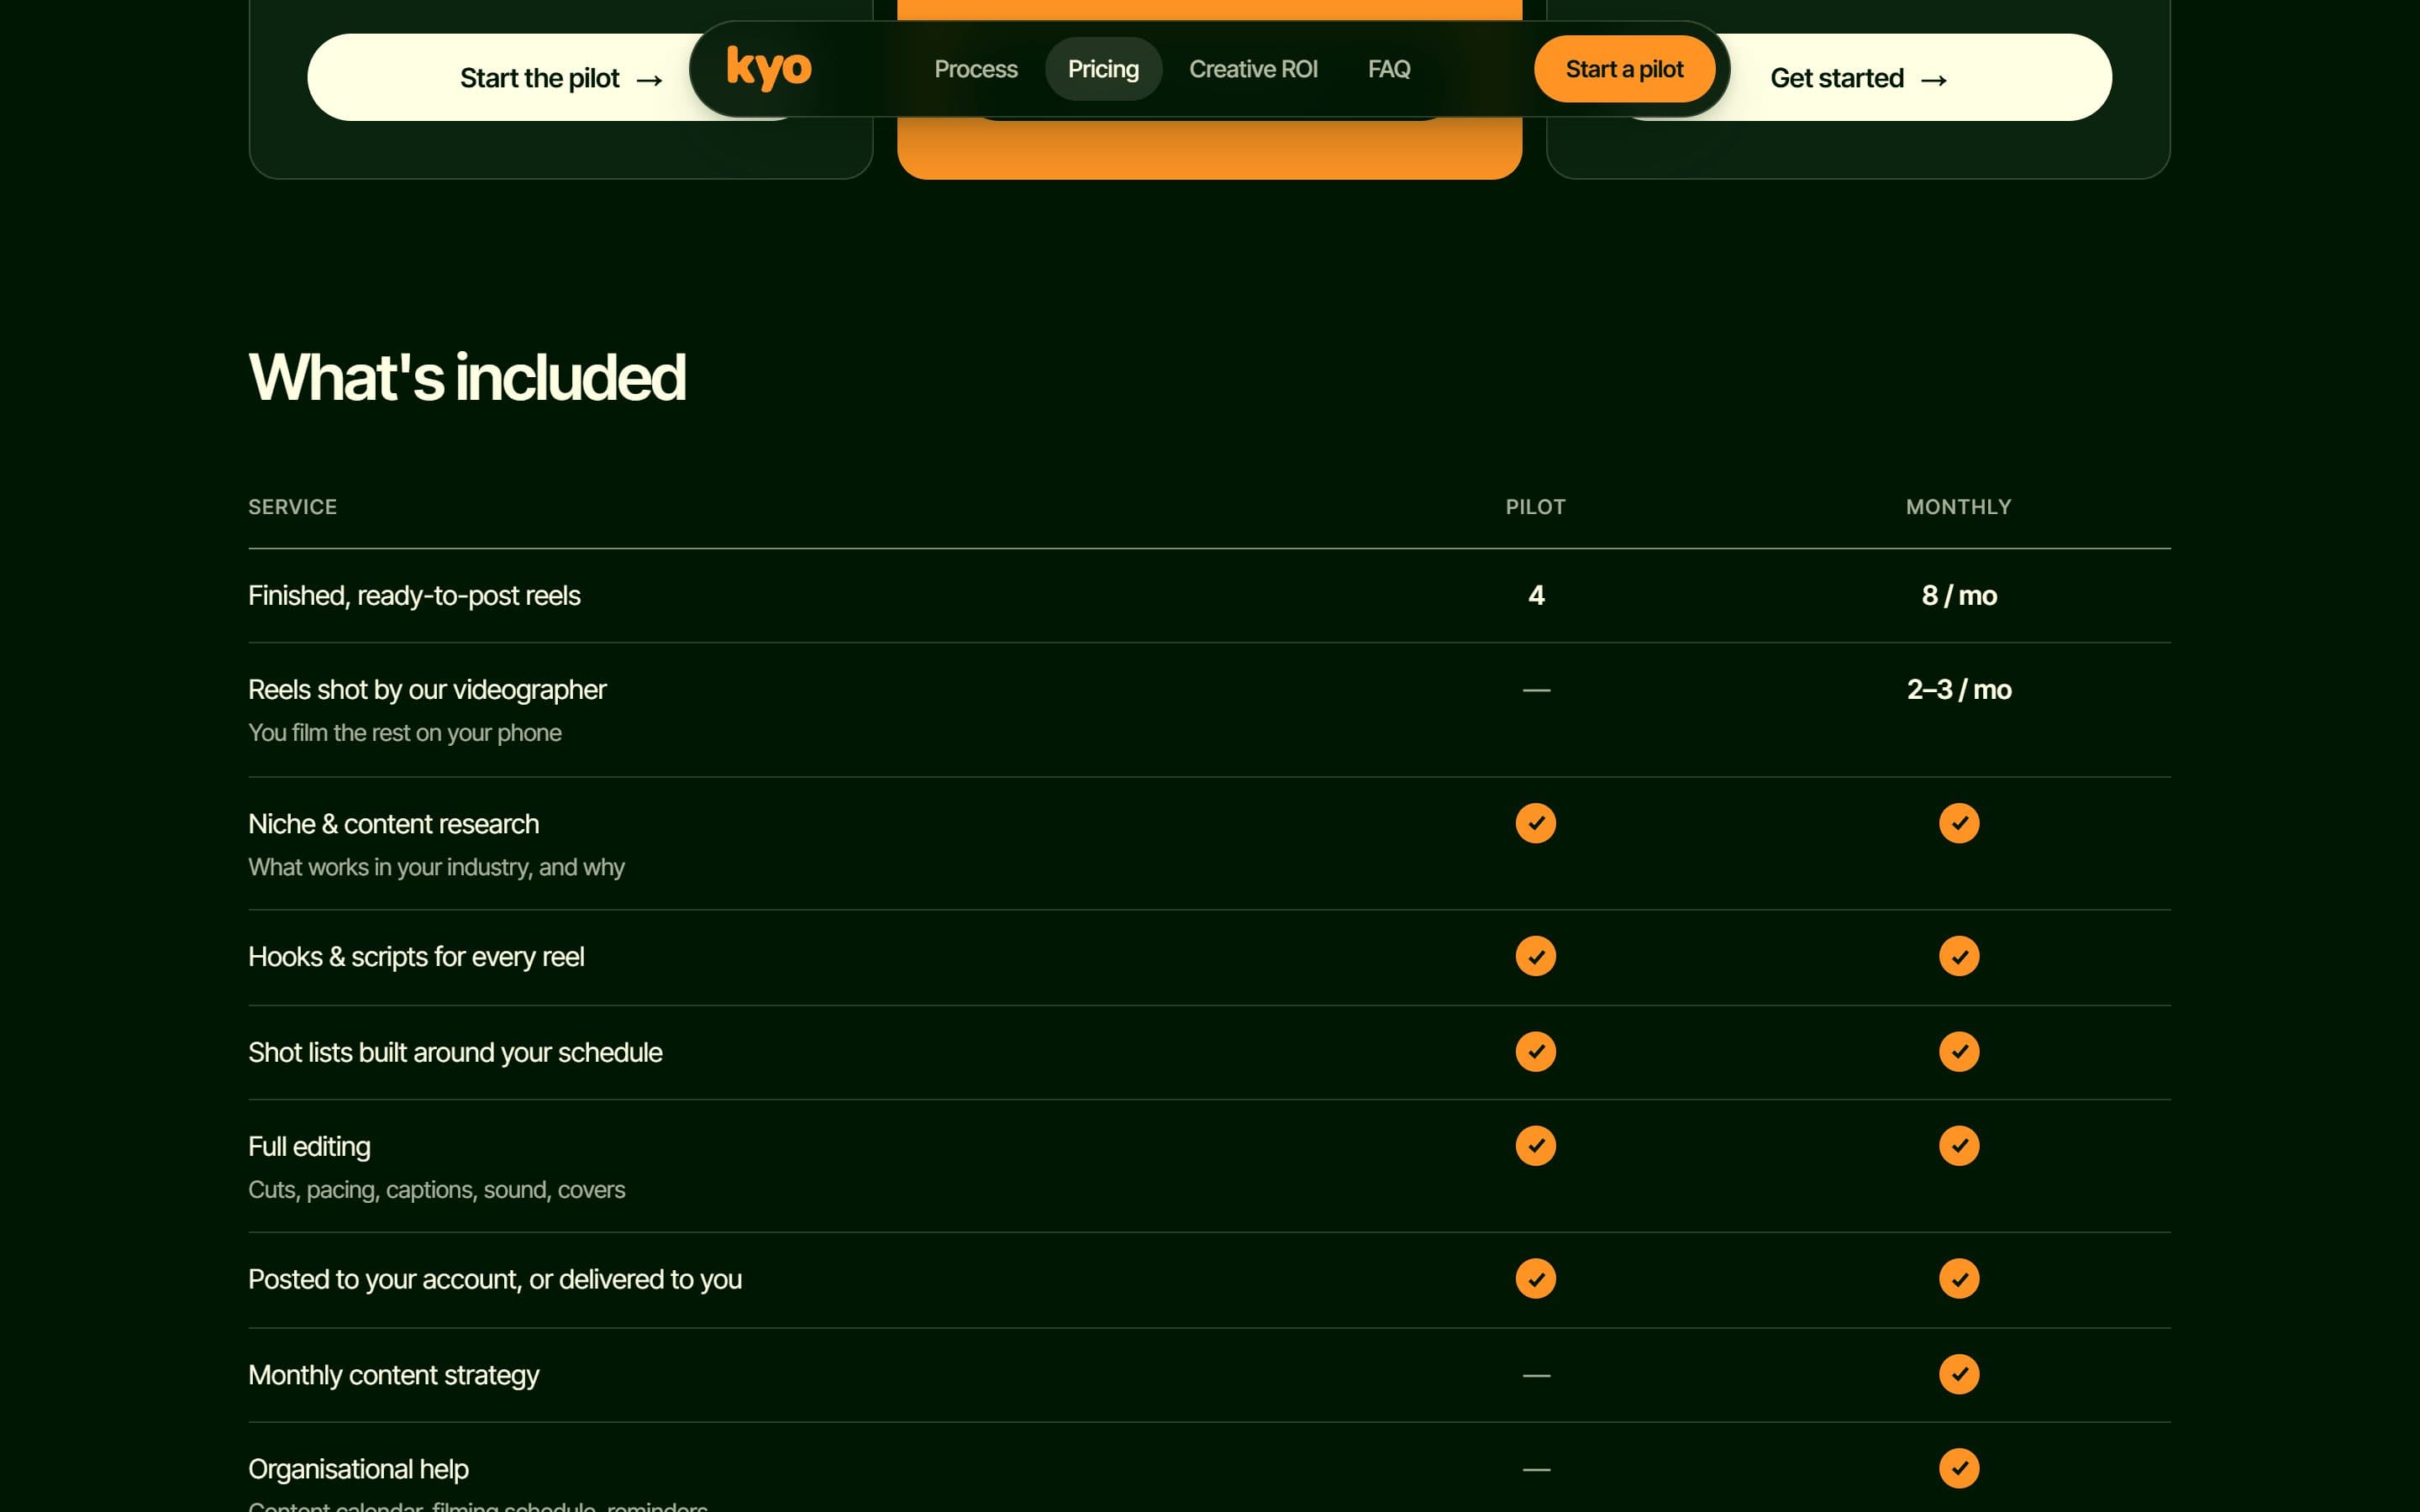This screenshot has width=2420, height=1512.
Task: Click 'Monthly content strategy' label
Action: [x=393, y=1376]
